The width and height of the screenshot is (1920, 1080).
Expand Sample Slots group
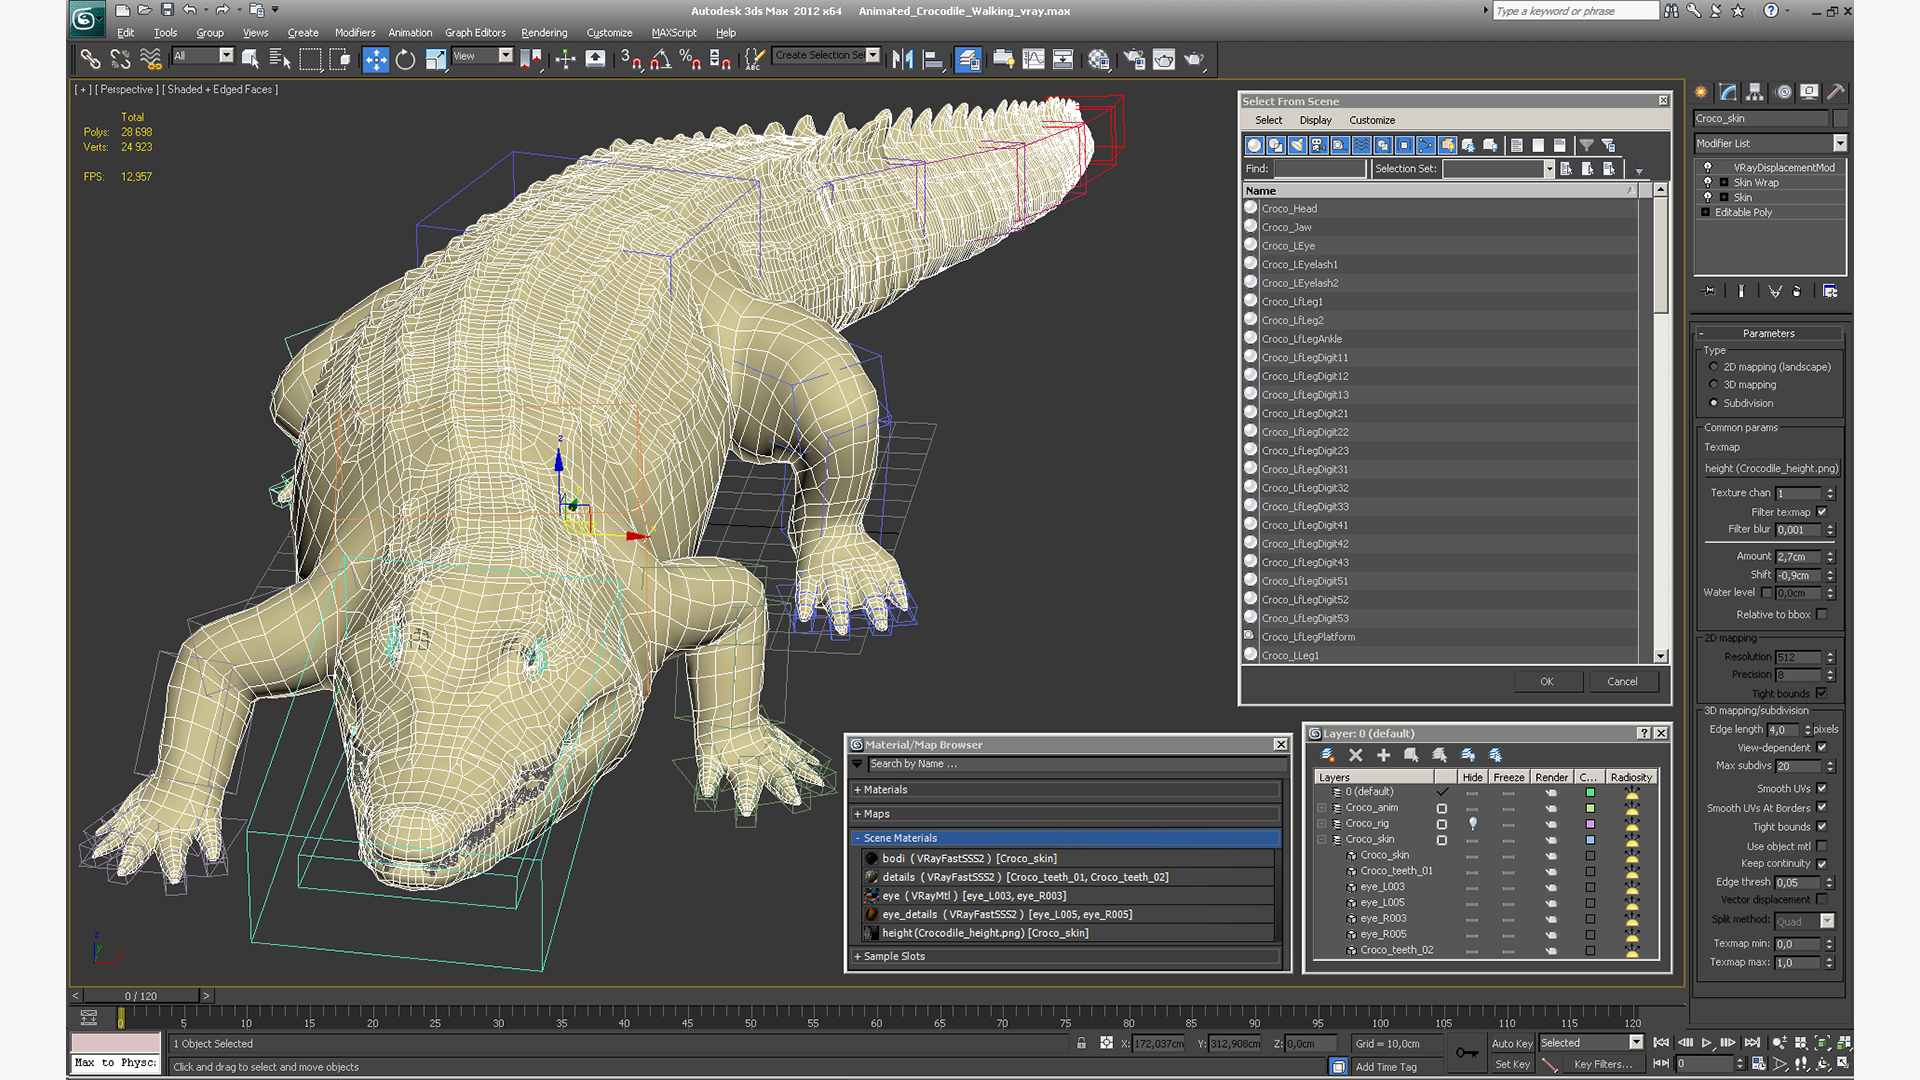pyautogui.click(x=858, y=957)
